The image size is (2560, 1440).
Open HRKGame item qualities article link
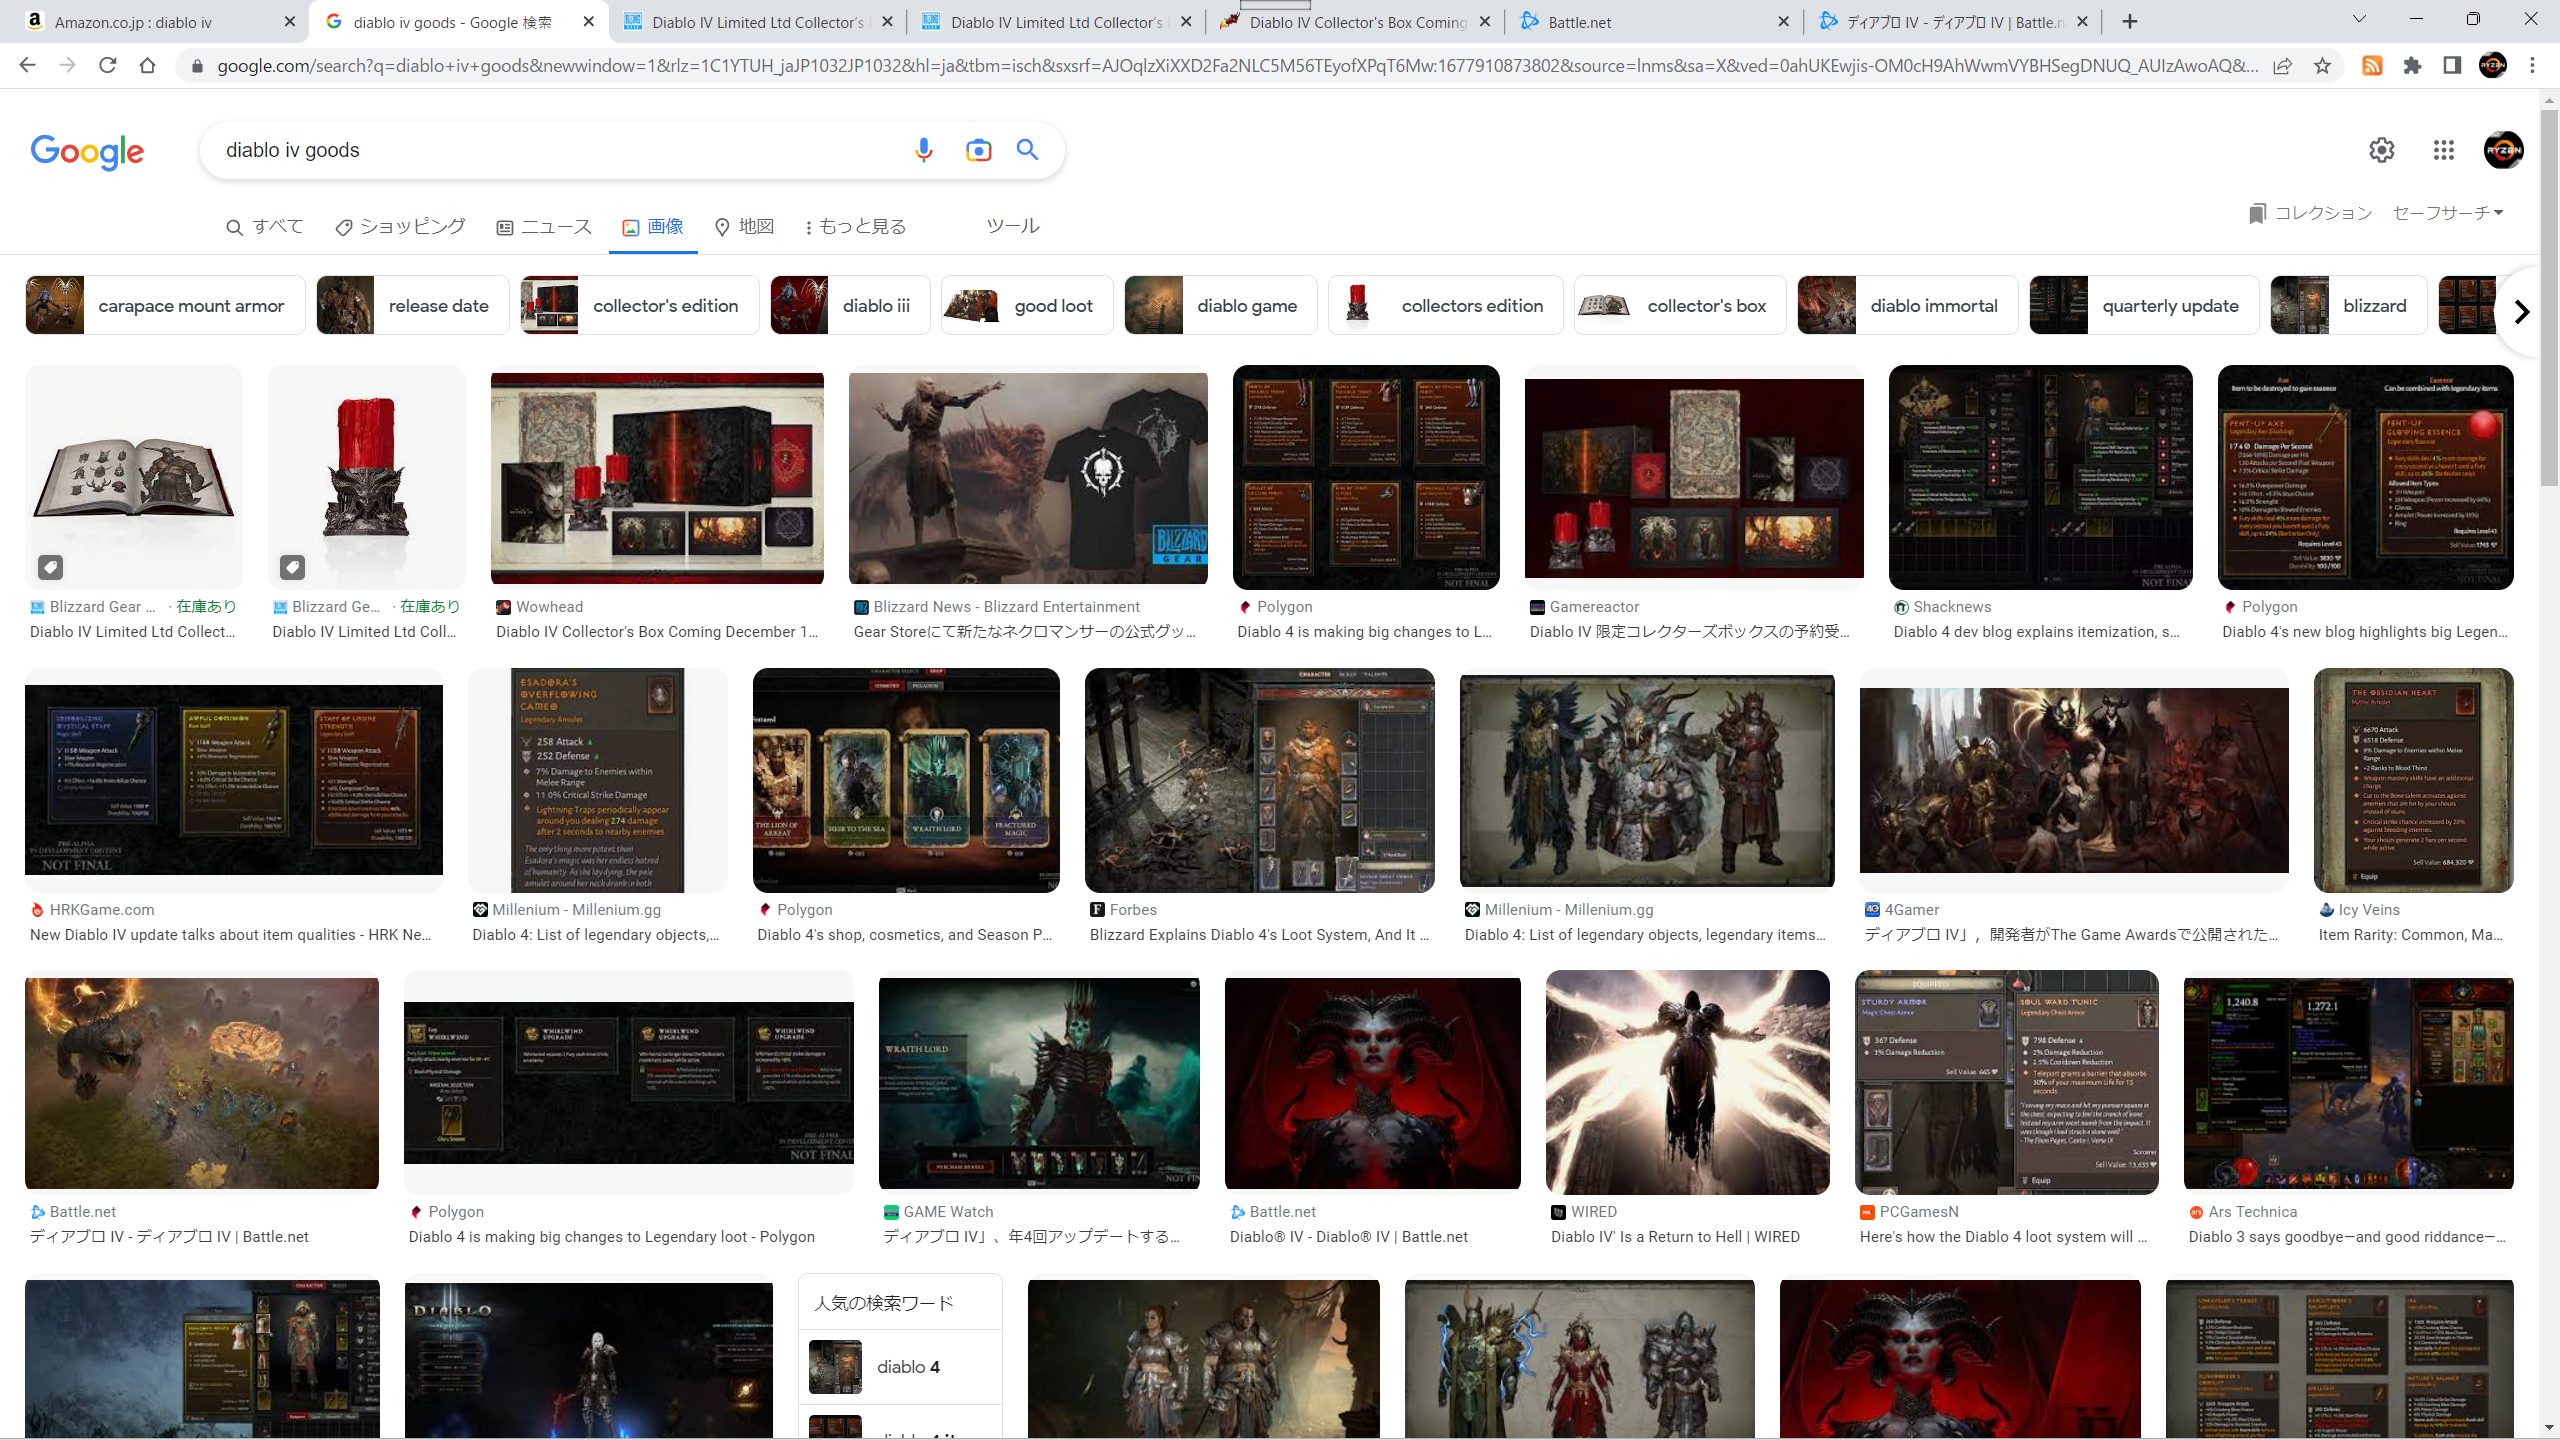230,935
